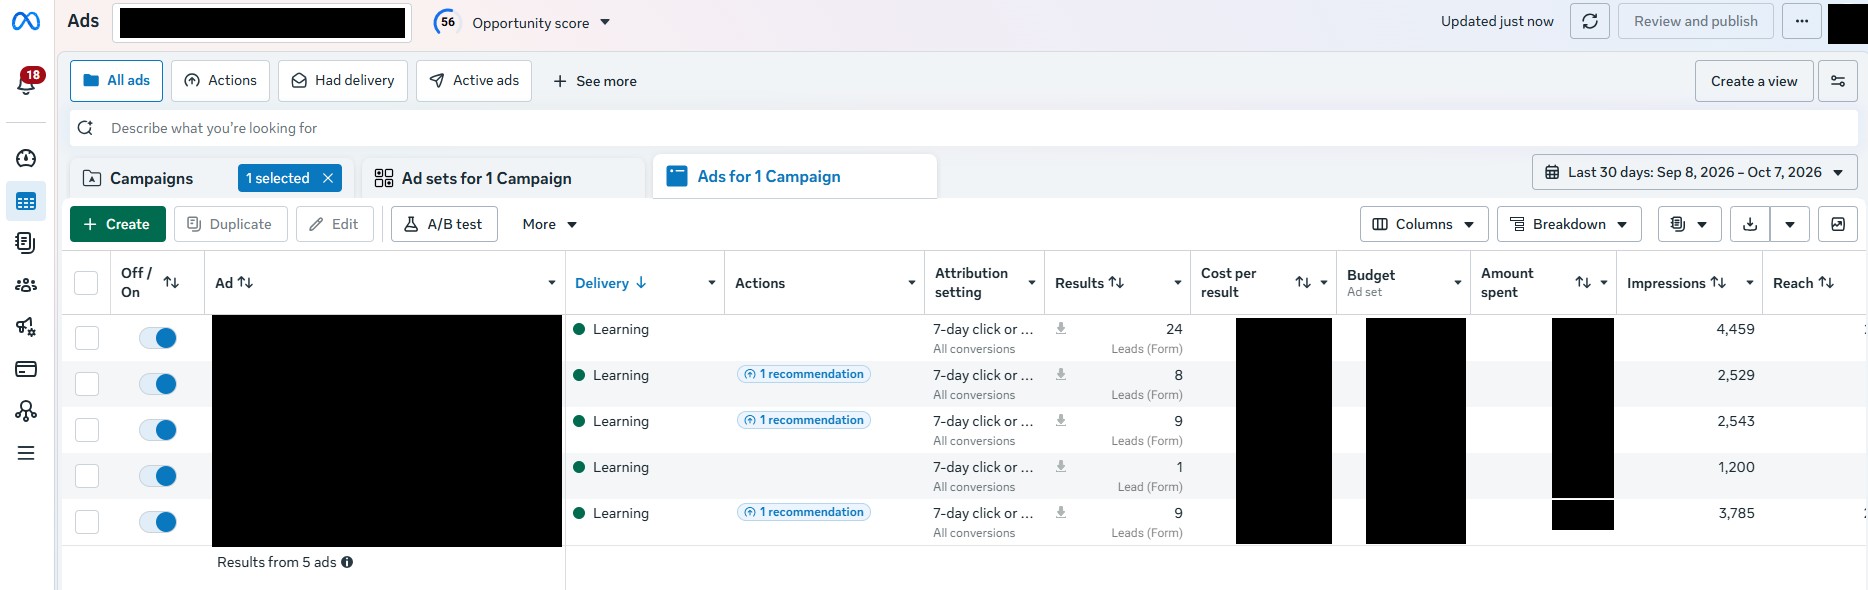Open the three-dot more options button
The width and height of the screenshot is (1868, 590).
(1802, 21)
